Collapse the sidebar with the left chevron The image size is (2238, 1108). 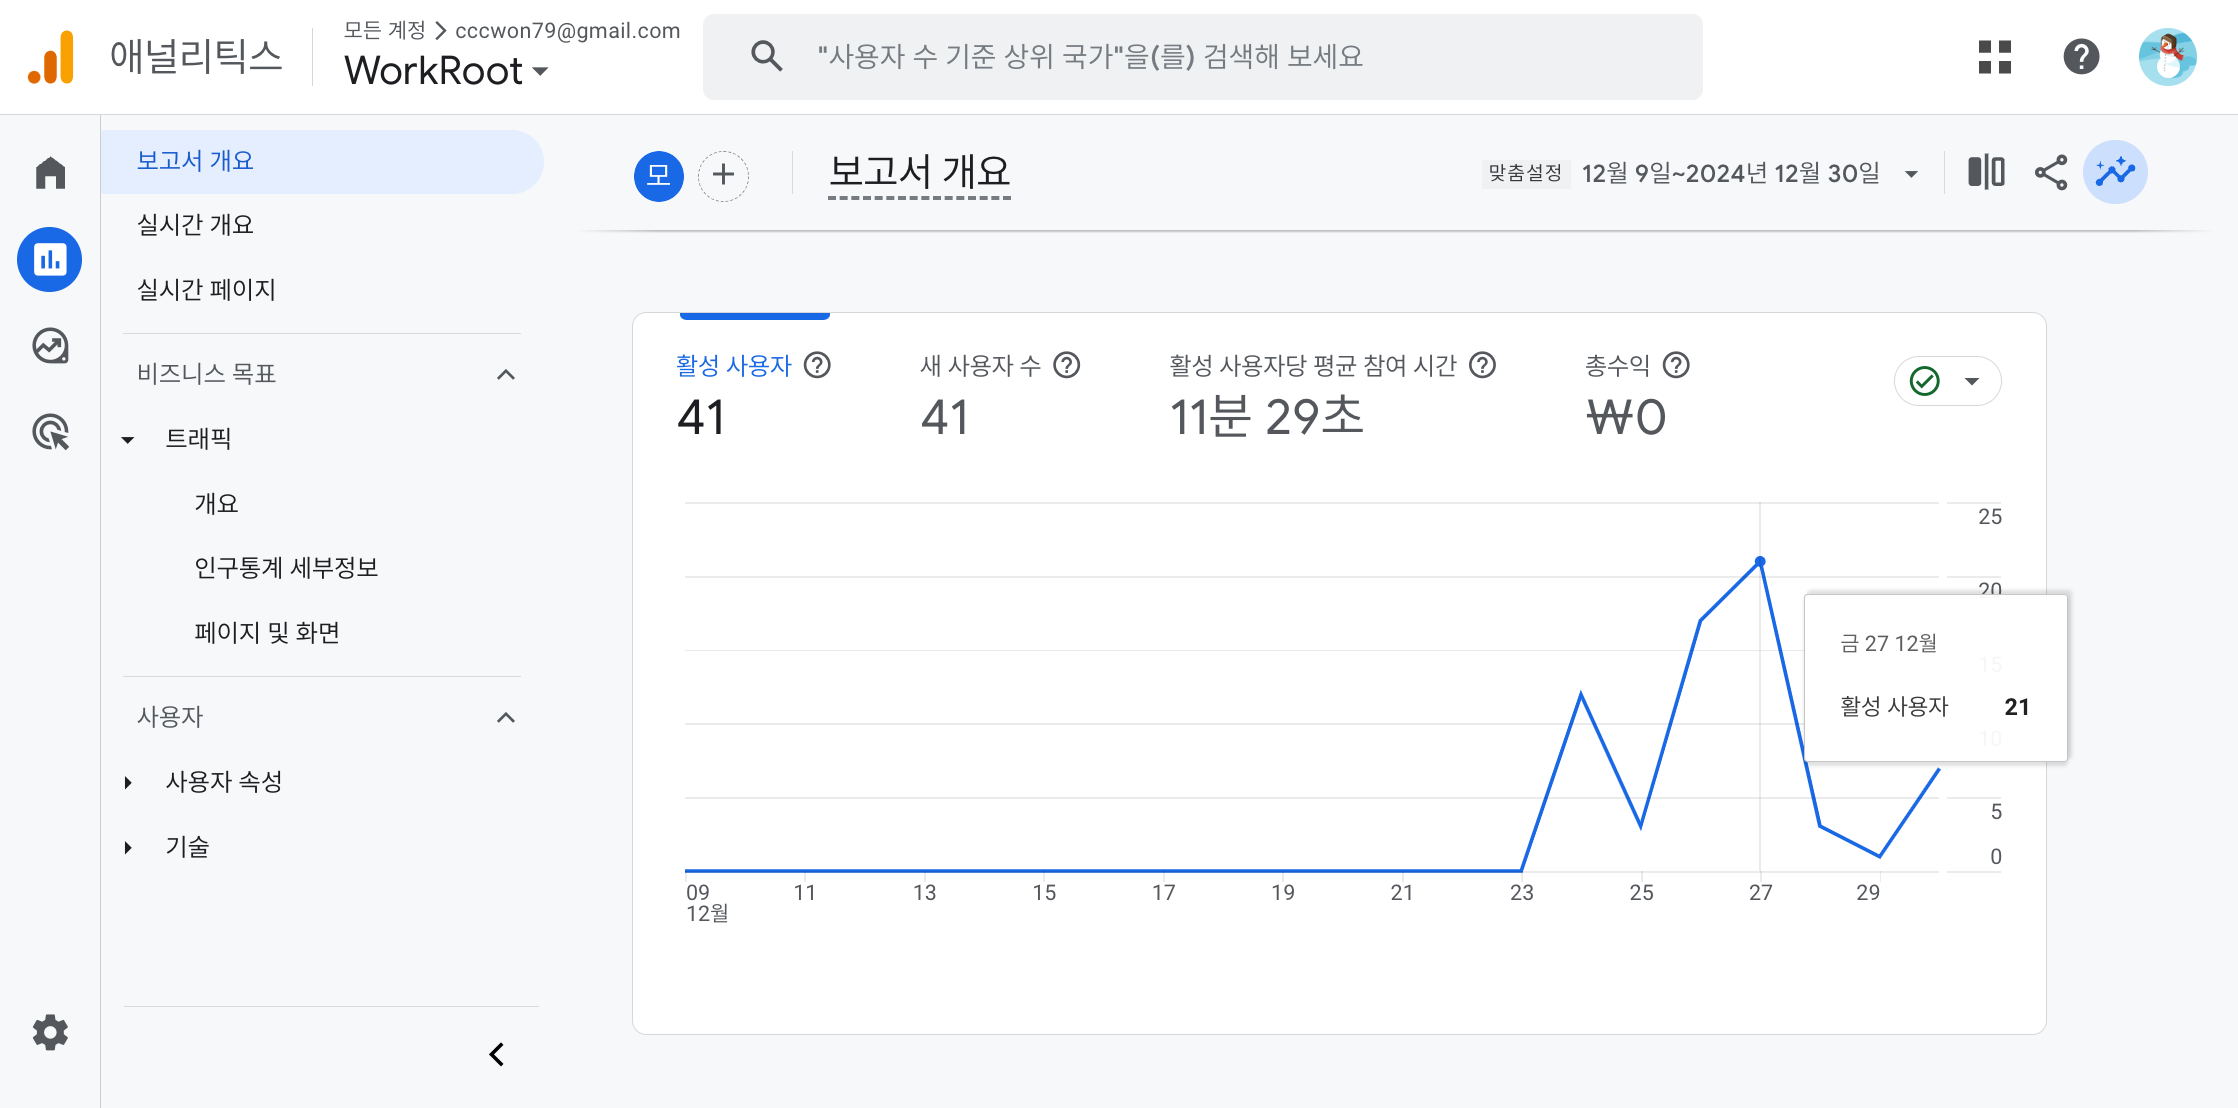(497, 1054)
